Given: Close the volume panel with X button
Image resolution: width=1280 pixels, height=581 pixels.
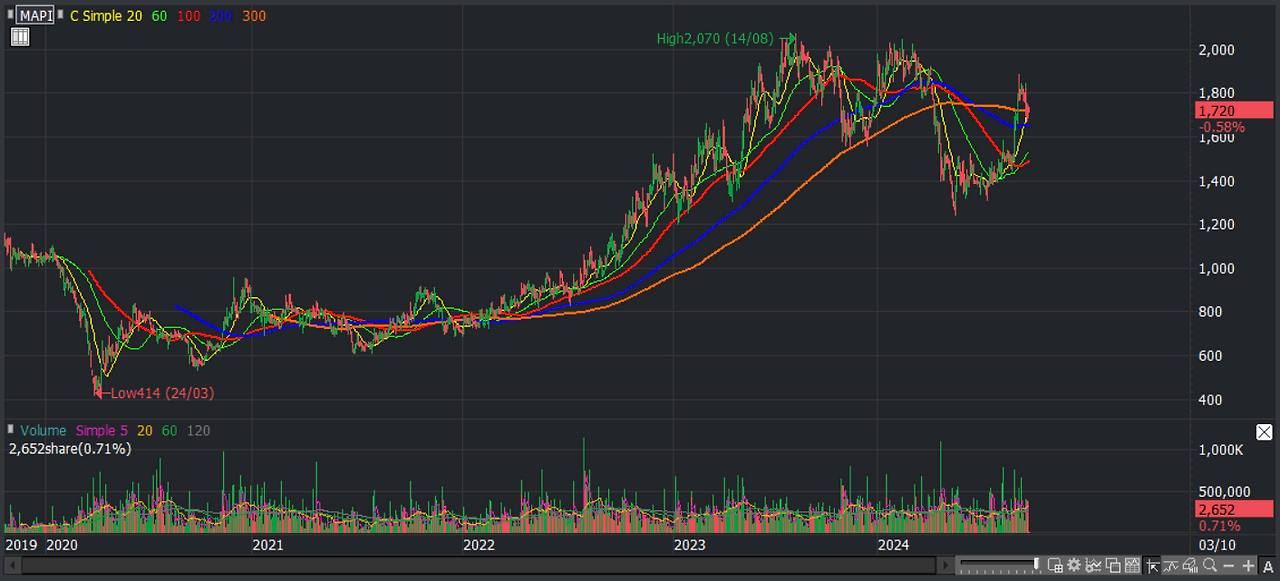Looking at the screenshot, I should point(1264,432).
